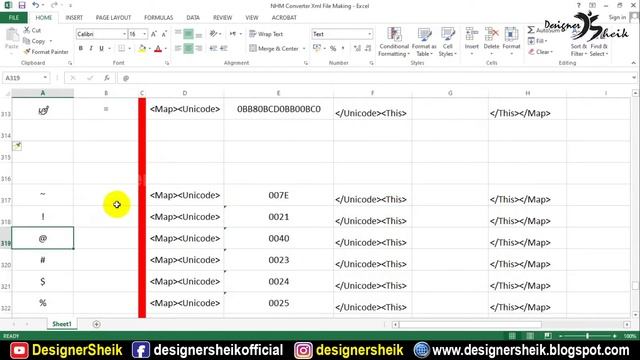Increase the indent

(x=224, y=49)
